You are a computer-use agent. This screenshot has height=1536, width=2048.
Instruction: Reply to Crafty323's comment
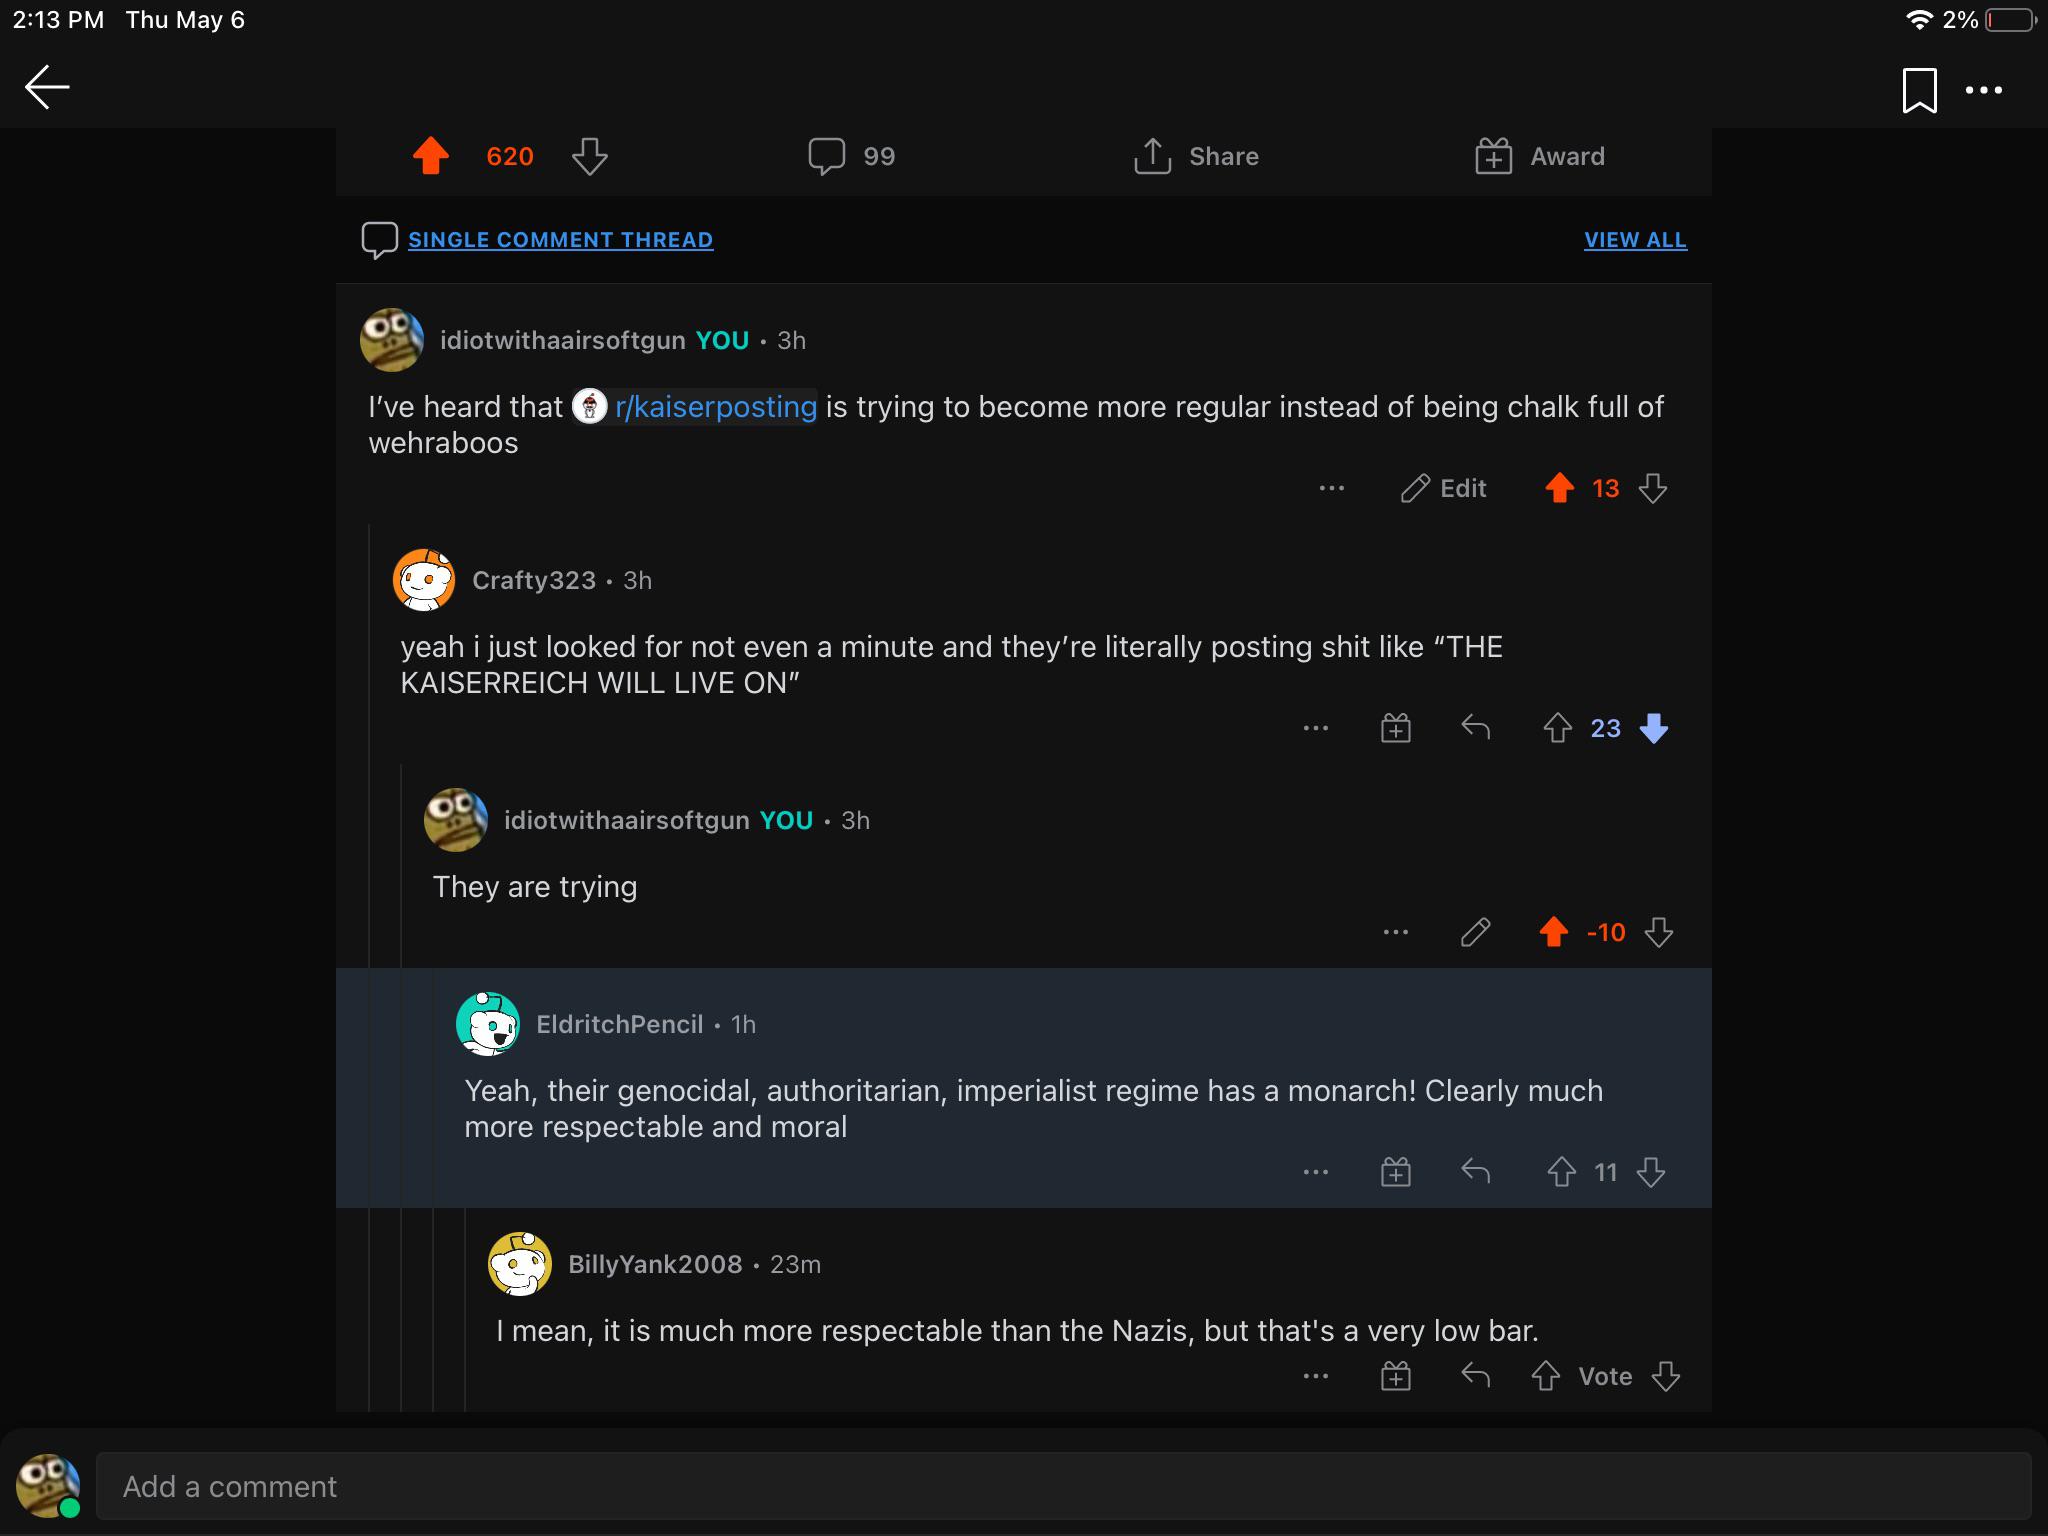coord(1475,728)
